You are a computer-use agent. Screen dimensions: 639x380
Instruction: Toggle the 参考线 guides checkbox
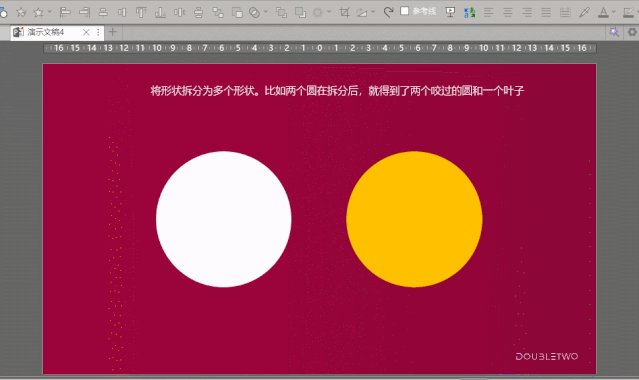404,11
